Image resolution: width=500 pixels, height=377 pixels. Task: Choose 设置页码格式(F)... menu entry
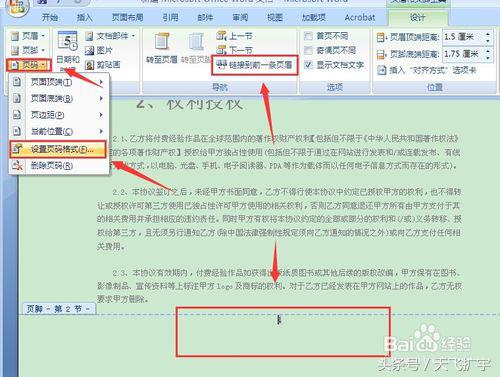point(58,150)
